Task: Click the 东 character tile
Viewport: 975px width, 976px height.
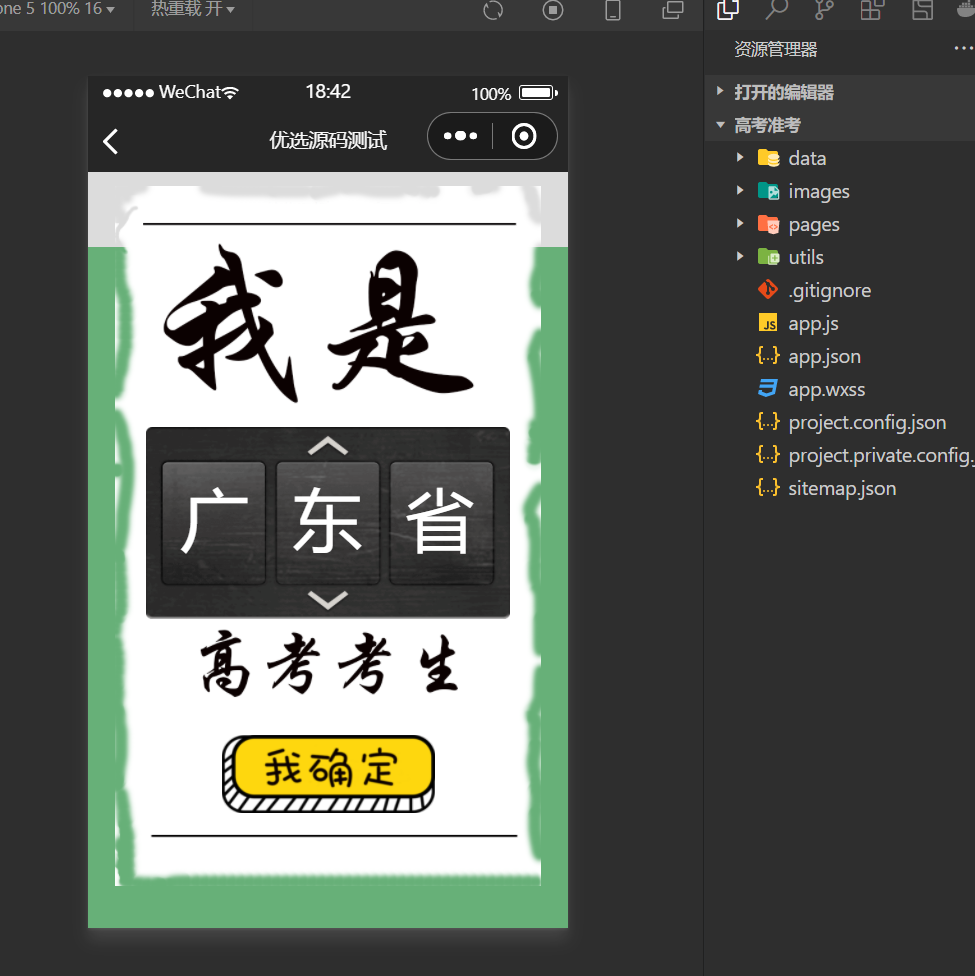Action: 327,522
